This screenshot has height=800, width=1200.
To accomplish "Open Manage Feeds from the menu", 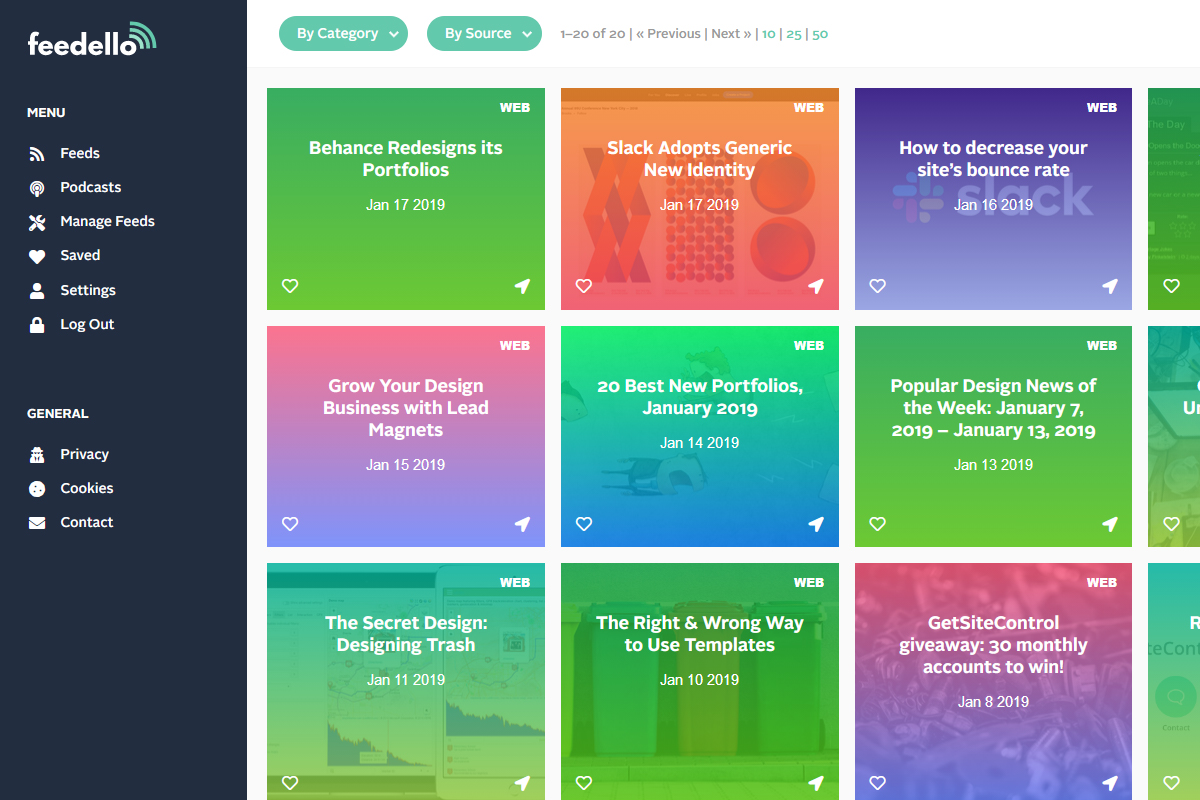I will pyautogui.click(x=107, y=222).
